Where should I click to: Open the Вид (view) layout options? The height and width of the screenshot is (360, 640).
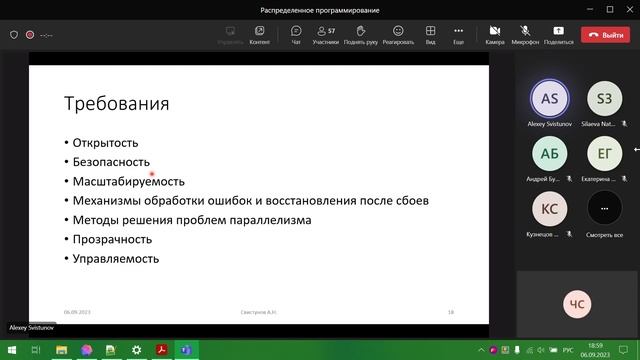430,35
